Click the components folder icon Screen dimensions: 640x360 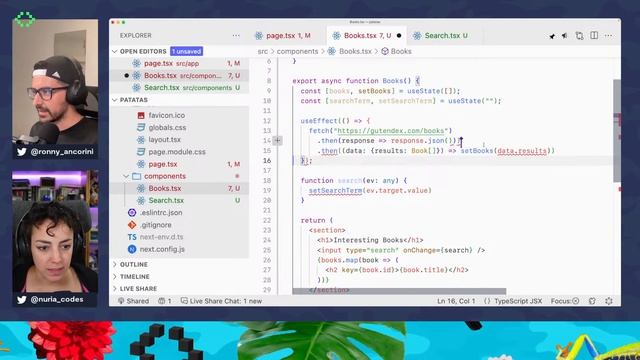(136, 176)
